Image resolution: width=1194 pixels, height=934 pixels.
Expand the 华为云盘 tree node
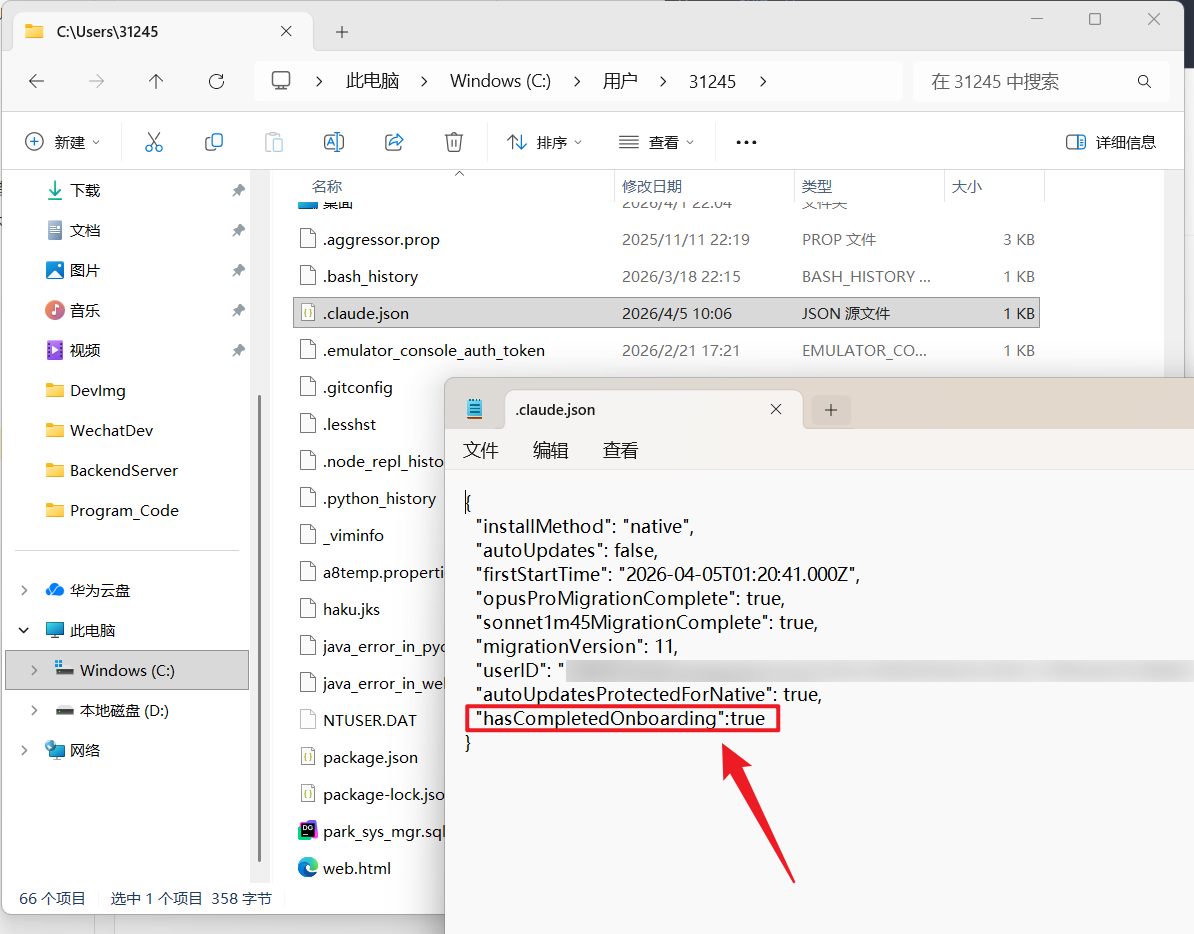(x=24, y=591)
